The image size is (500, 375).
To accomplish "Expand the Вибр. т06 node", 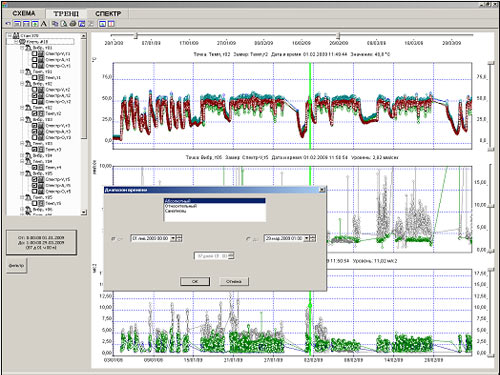I will tap(22, 209).
